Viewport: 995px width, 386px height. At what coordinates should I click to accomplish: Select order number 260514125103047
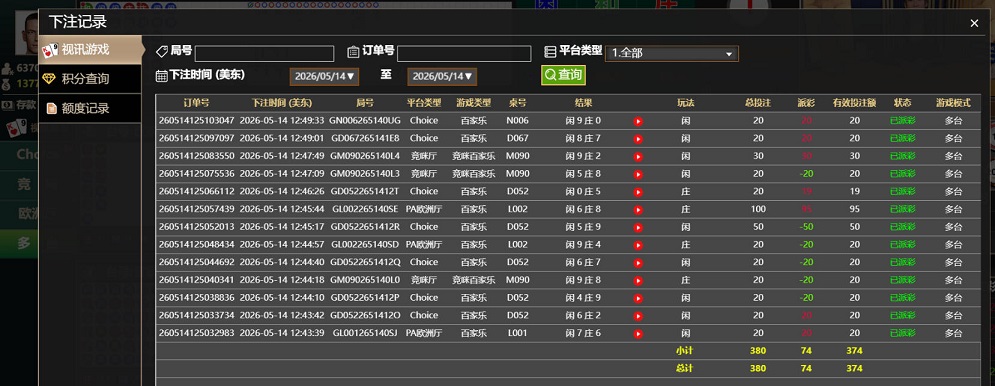(x=196, y=121)
